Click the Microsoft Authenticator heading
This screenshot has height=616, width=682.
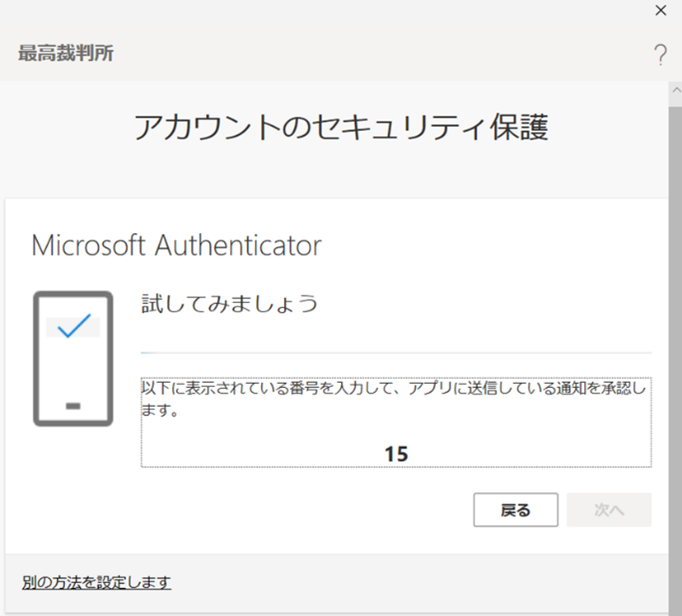point(177,245)
